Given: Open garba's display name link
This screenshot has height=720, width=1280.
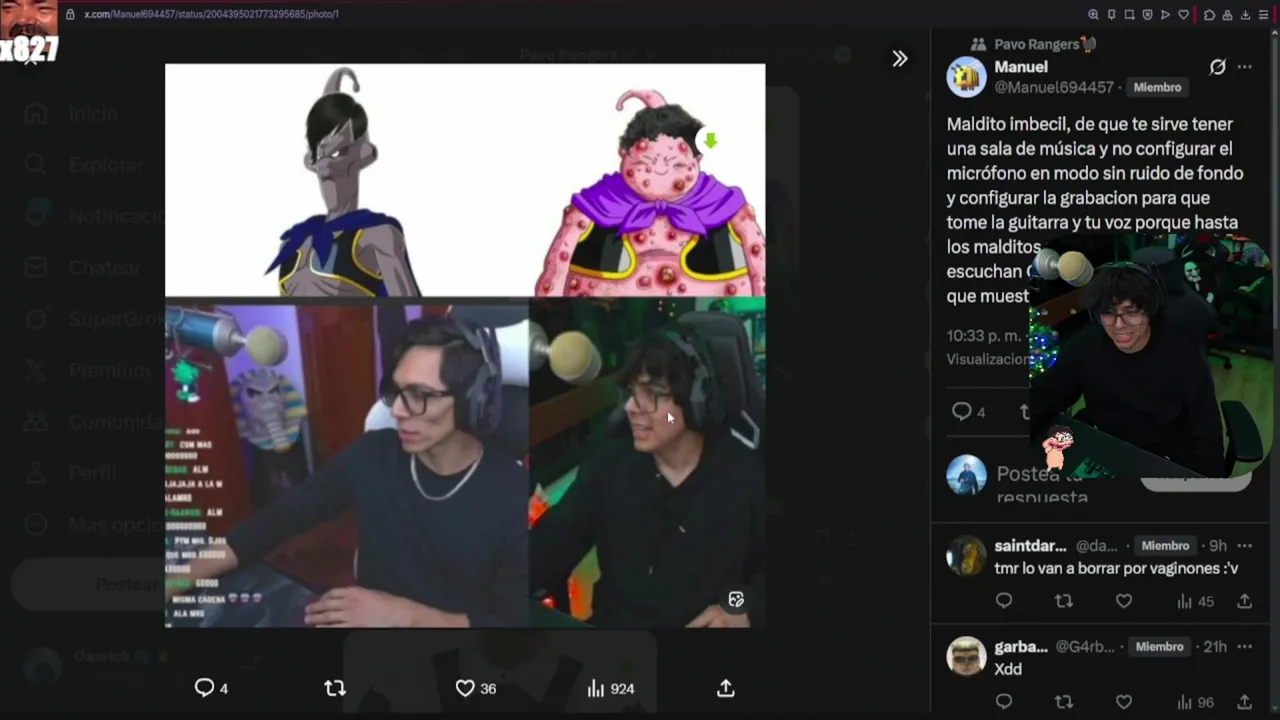Looking at the screenshot, I should pyautogui.click(x=1021, y=647).
